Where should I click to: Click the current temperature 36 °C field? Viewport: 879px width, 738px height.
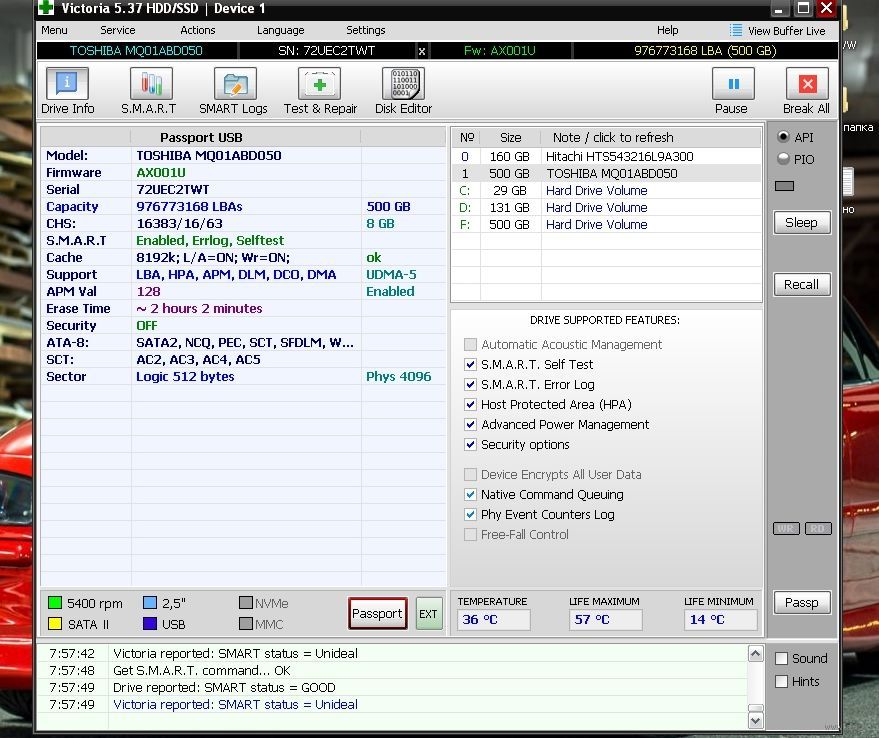click(493, 620)
